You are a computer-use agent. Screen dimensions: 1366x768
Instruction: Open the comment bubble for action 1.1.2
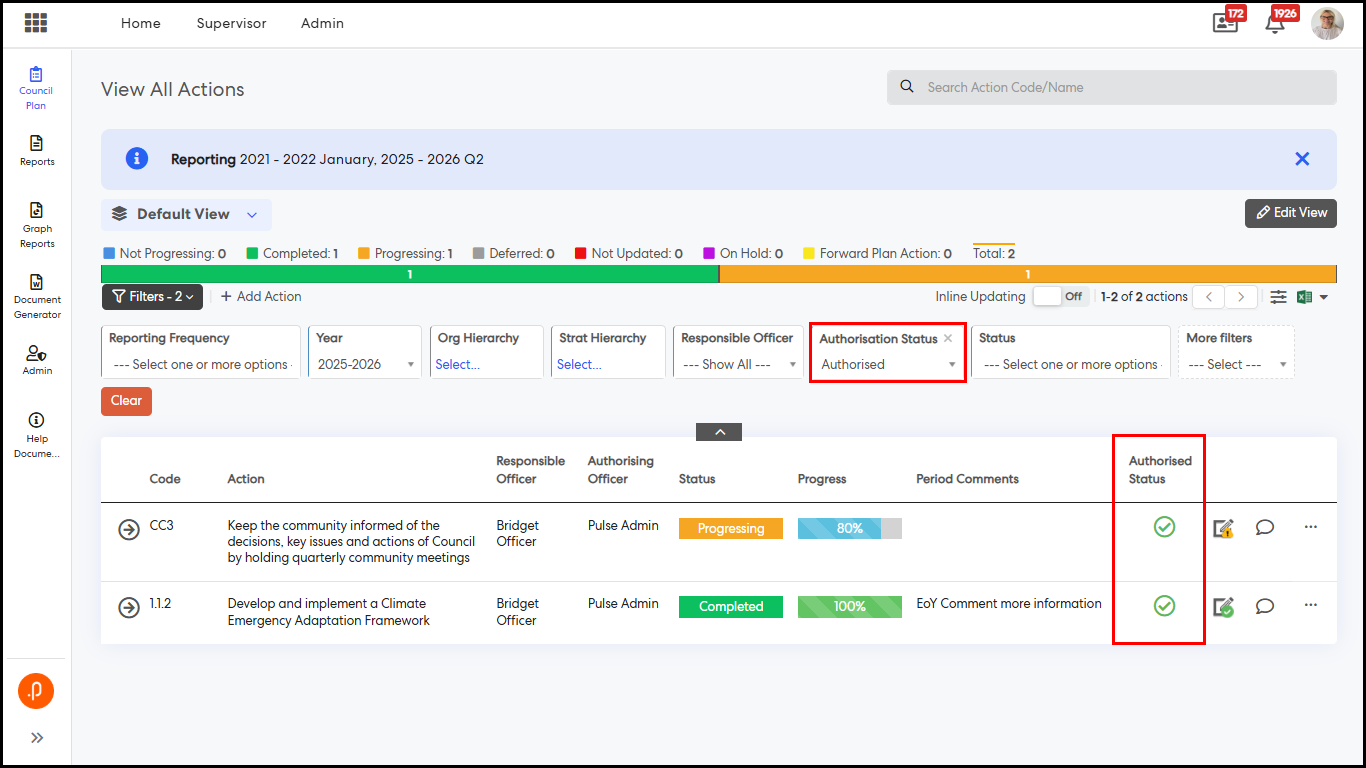click(1265, 606)
